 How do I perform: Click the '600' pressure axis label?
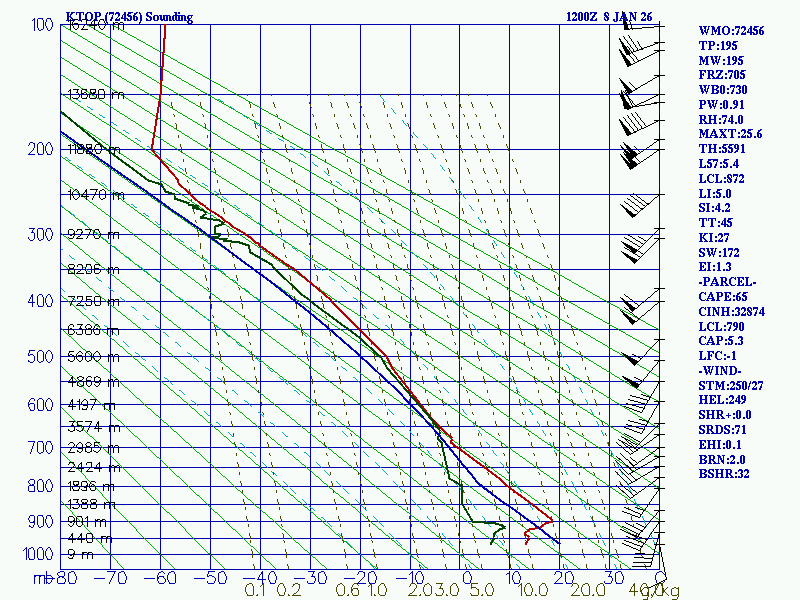coord(40,405)
